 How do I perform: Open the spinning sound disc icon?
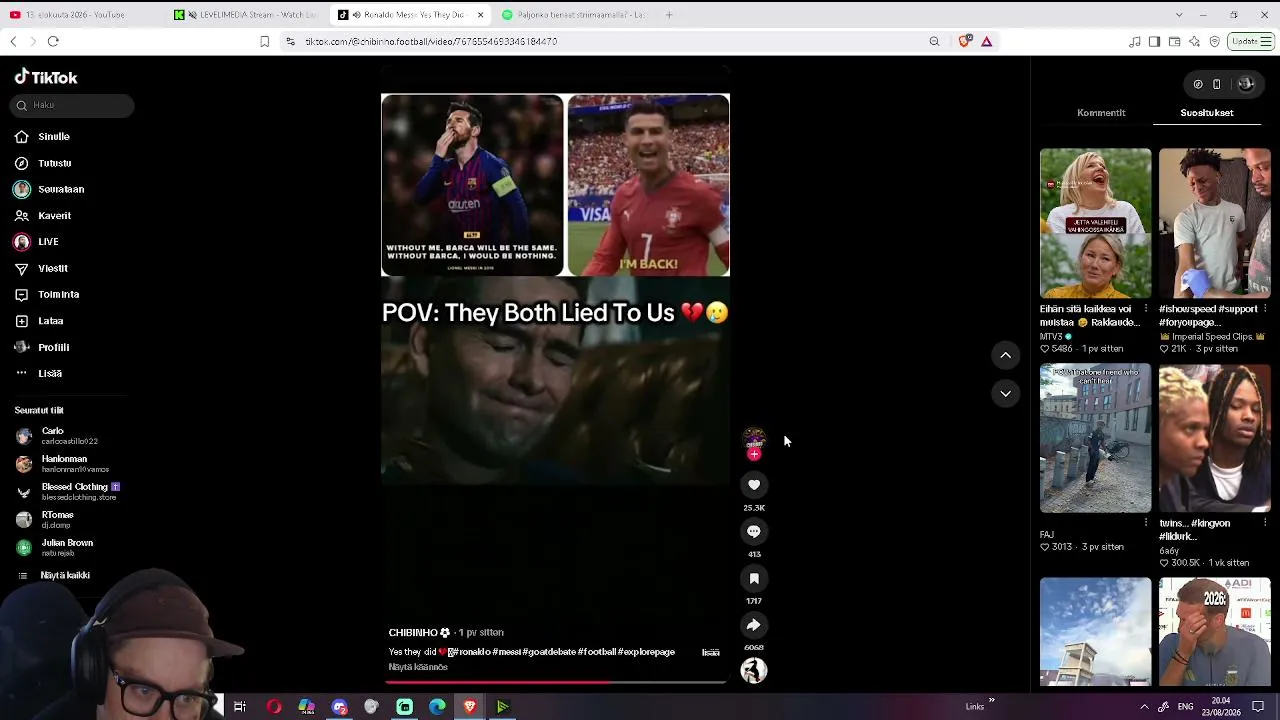click(x=754, y=670)
